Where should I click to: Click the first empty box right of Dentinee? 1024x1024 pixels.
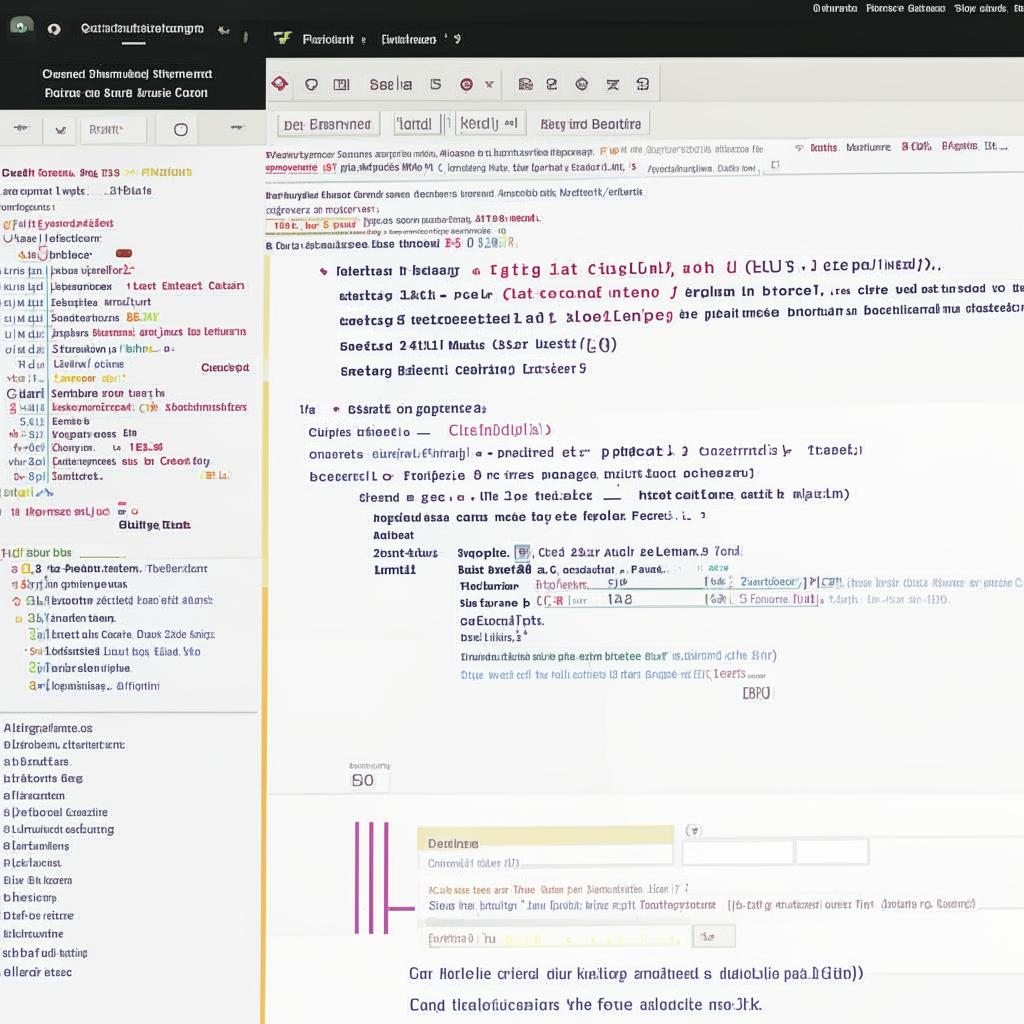click(737, 852)
